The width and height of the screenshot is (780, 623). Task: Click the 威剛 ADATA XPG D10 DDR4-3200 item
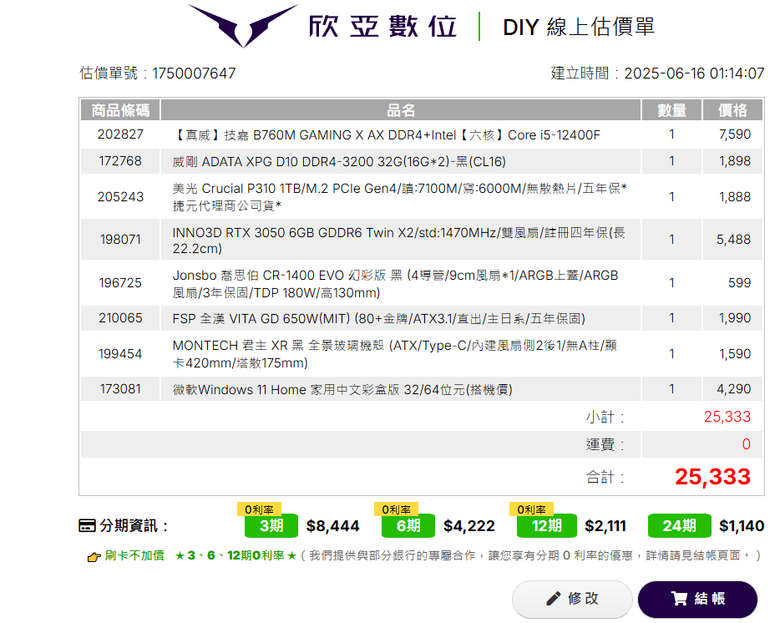point(339,162)
